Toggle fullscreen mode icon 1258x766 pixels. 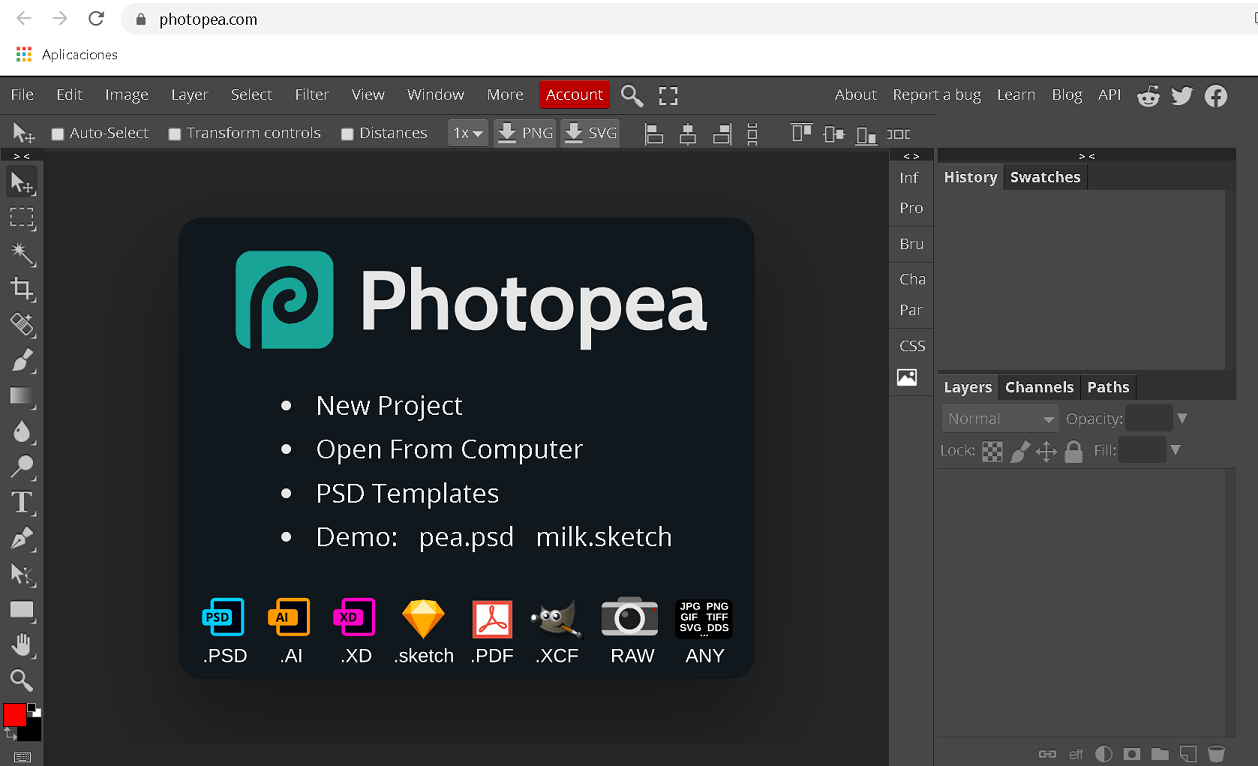point(669,95)
